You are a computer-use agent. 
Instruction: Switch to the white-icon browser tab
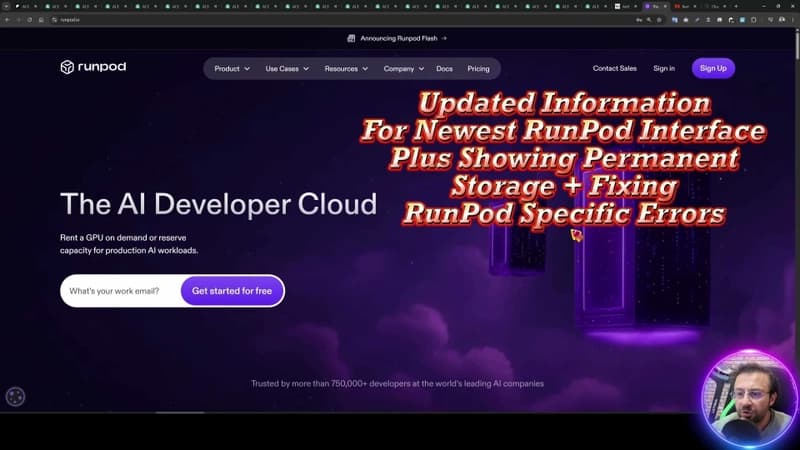[x=627, y=6]
